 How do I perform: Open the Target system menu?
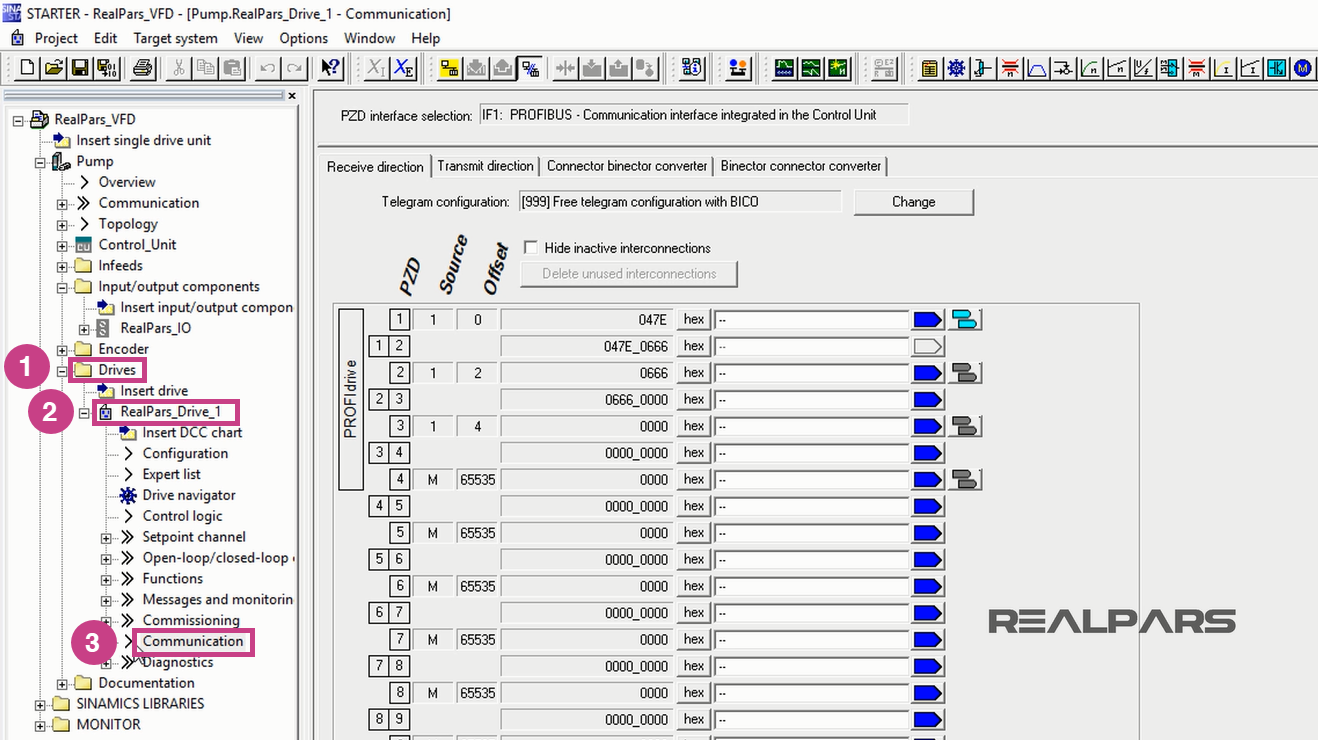[175, 38]
